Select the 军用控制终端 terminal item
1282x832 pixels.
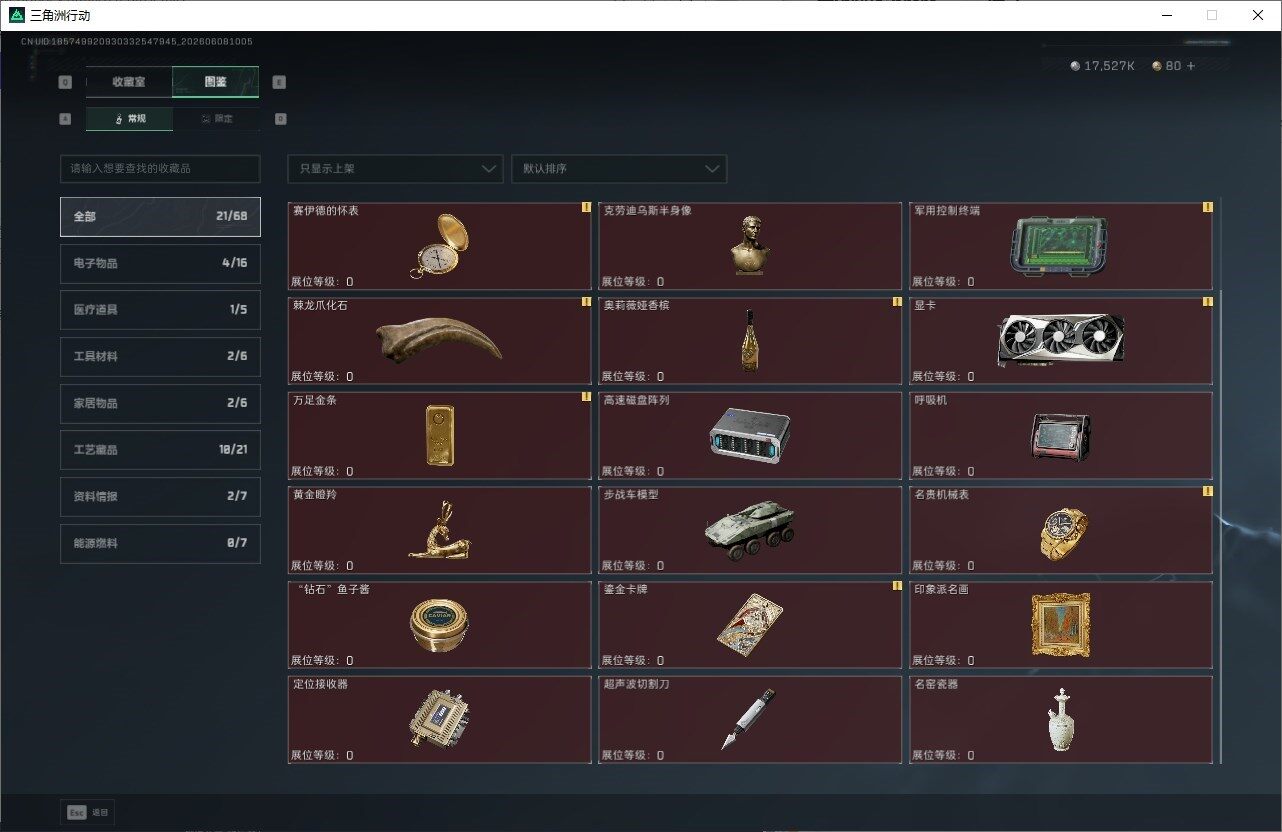tap(1061, 246)
